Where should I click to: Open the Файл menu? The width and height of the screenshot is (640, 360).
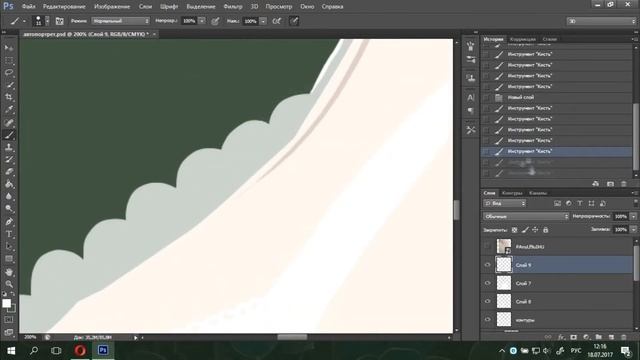point(29,7)
